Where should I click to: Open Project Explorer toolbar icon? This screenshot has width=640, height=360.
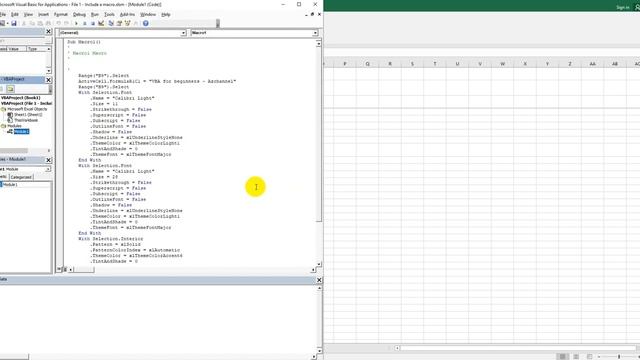pos(111,23)
